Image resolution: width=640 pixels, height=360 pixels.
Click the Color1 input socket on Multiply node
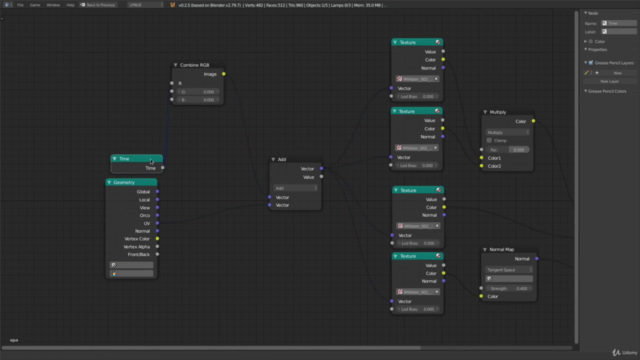pyautogui.click(x=482, y=158)
